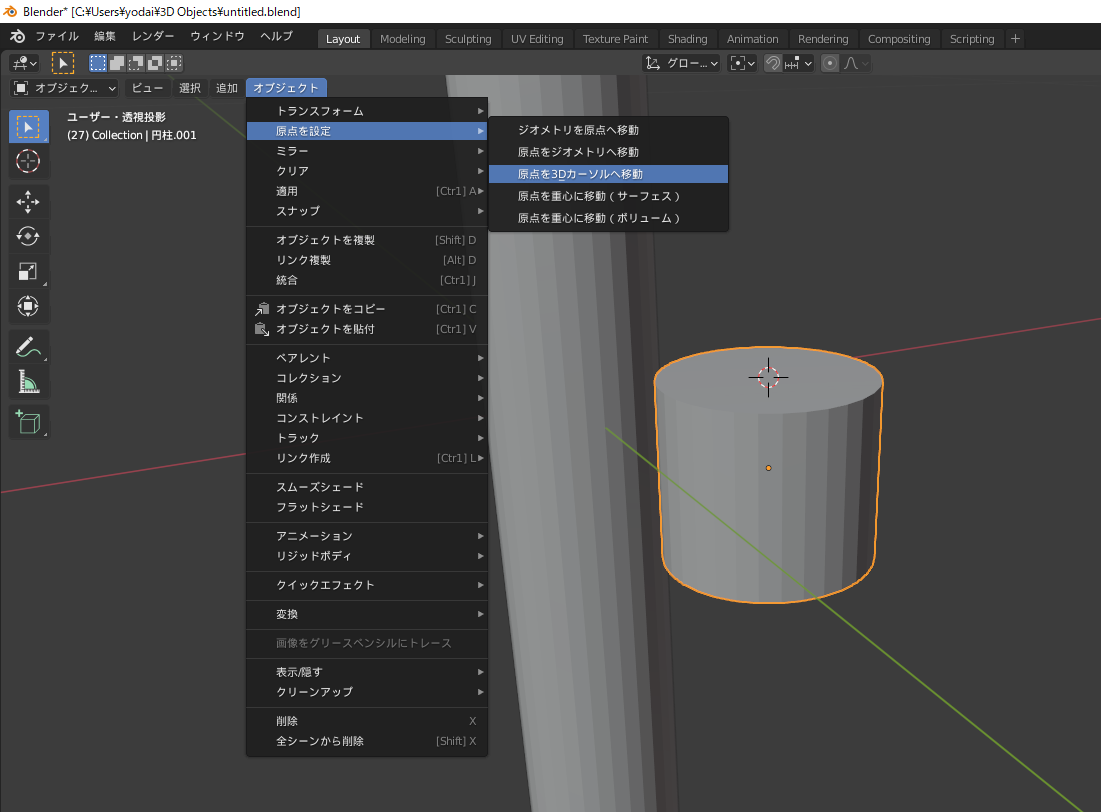Image resolution: width=1101 pixels, height=812 pixels.
Task: Switch to the UV Editing workspace tab
Action: 537,39
